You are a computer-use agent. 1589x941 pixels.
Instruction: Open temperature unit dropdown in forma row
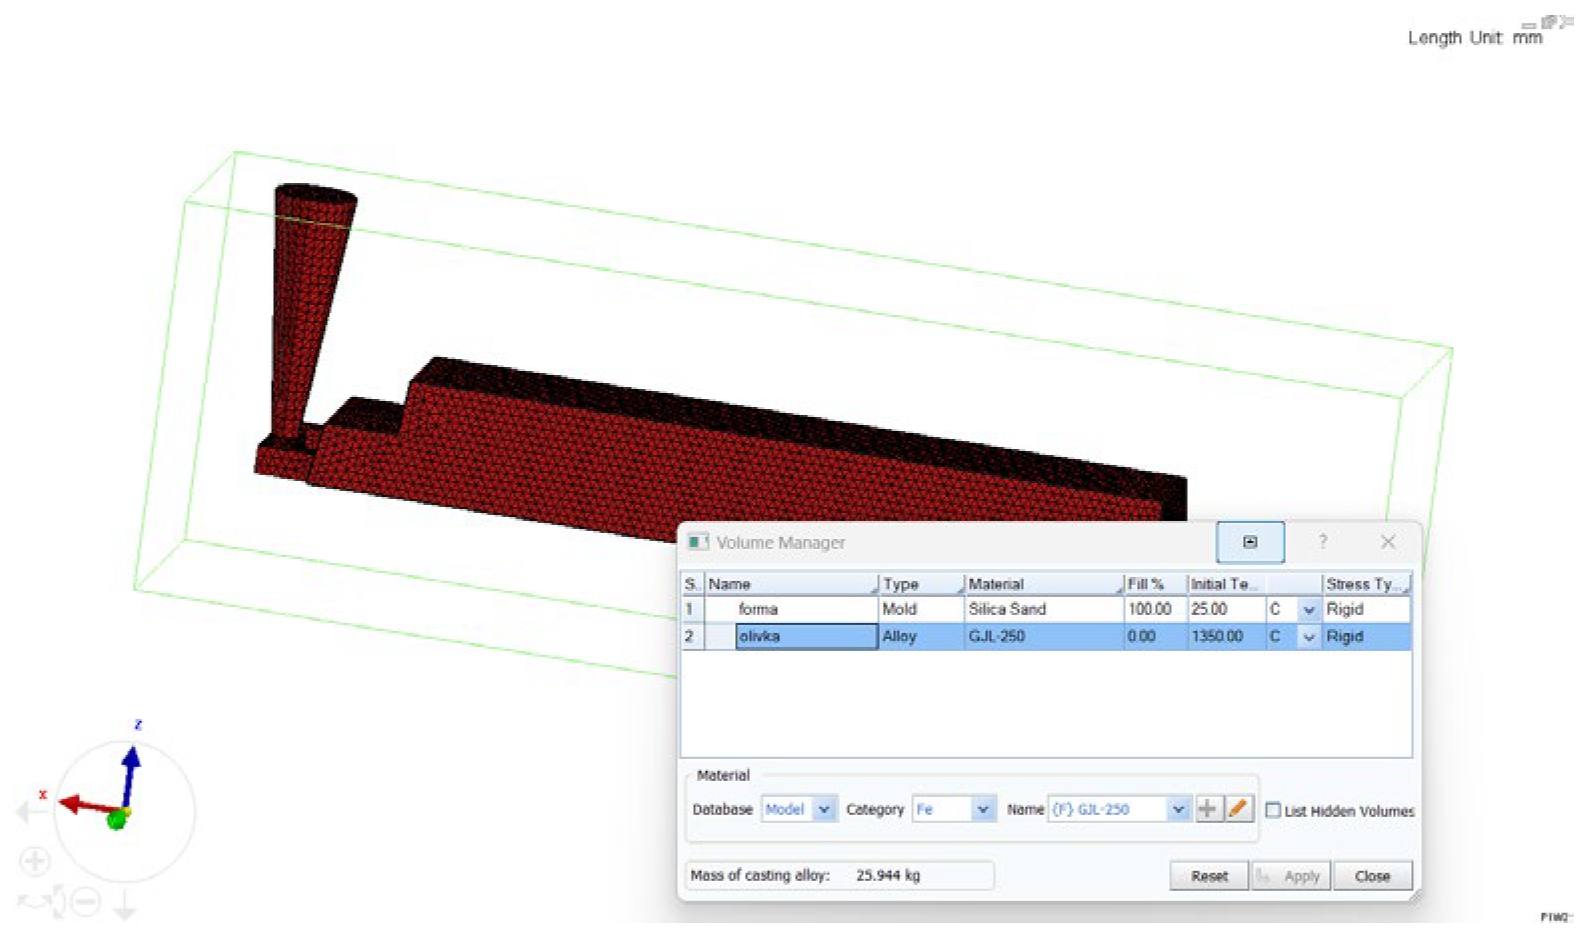1308,609
